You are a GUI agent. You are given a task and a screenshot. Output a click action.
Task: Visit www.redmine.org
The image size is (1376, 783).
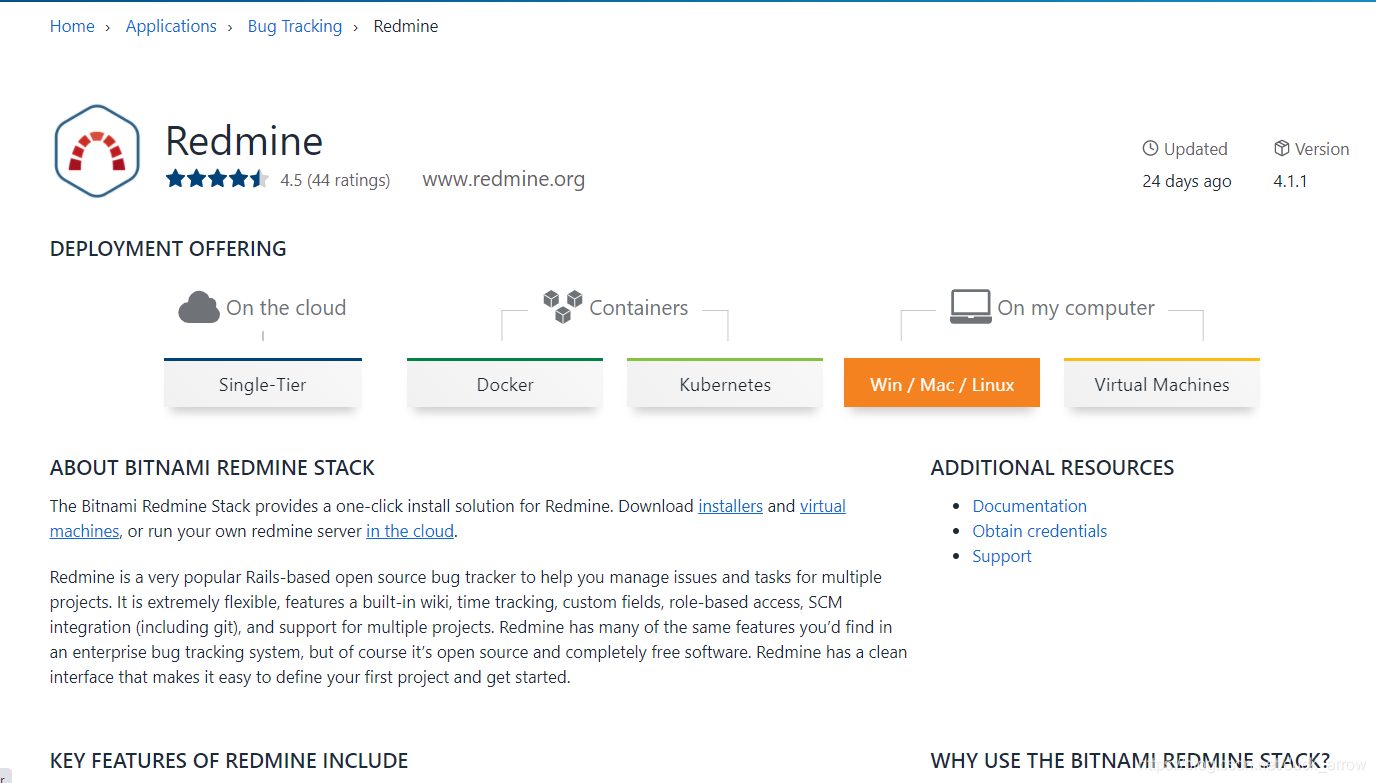[503, 179]
